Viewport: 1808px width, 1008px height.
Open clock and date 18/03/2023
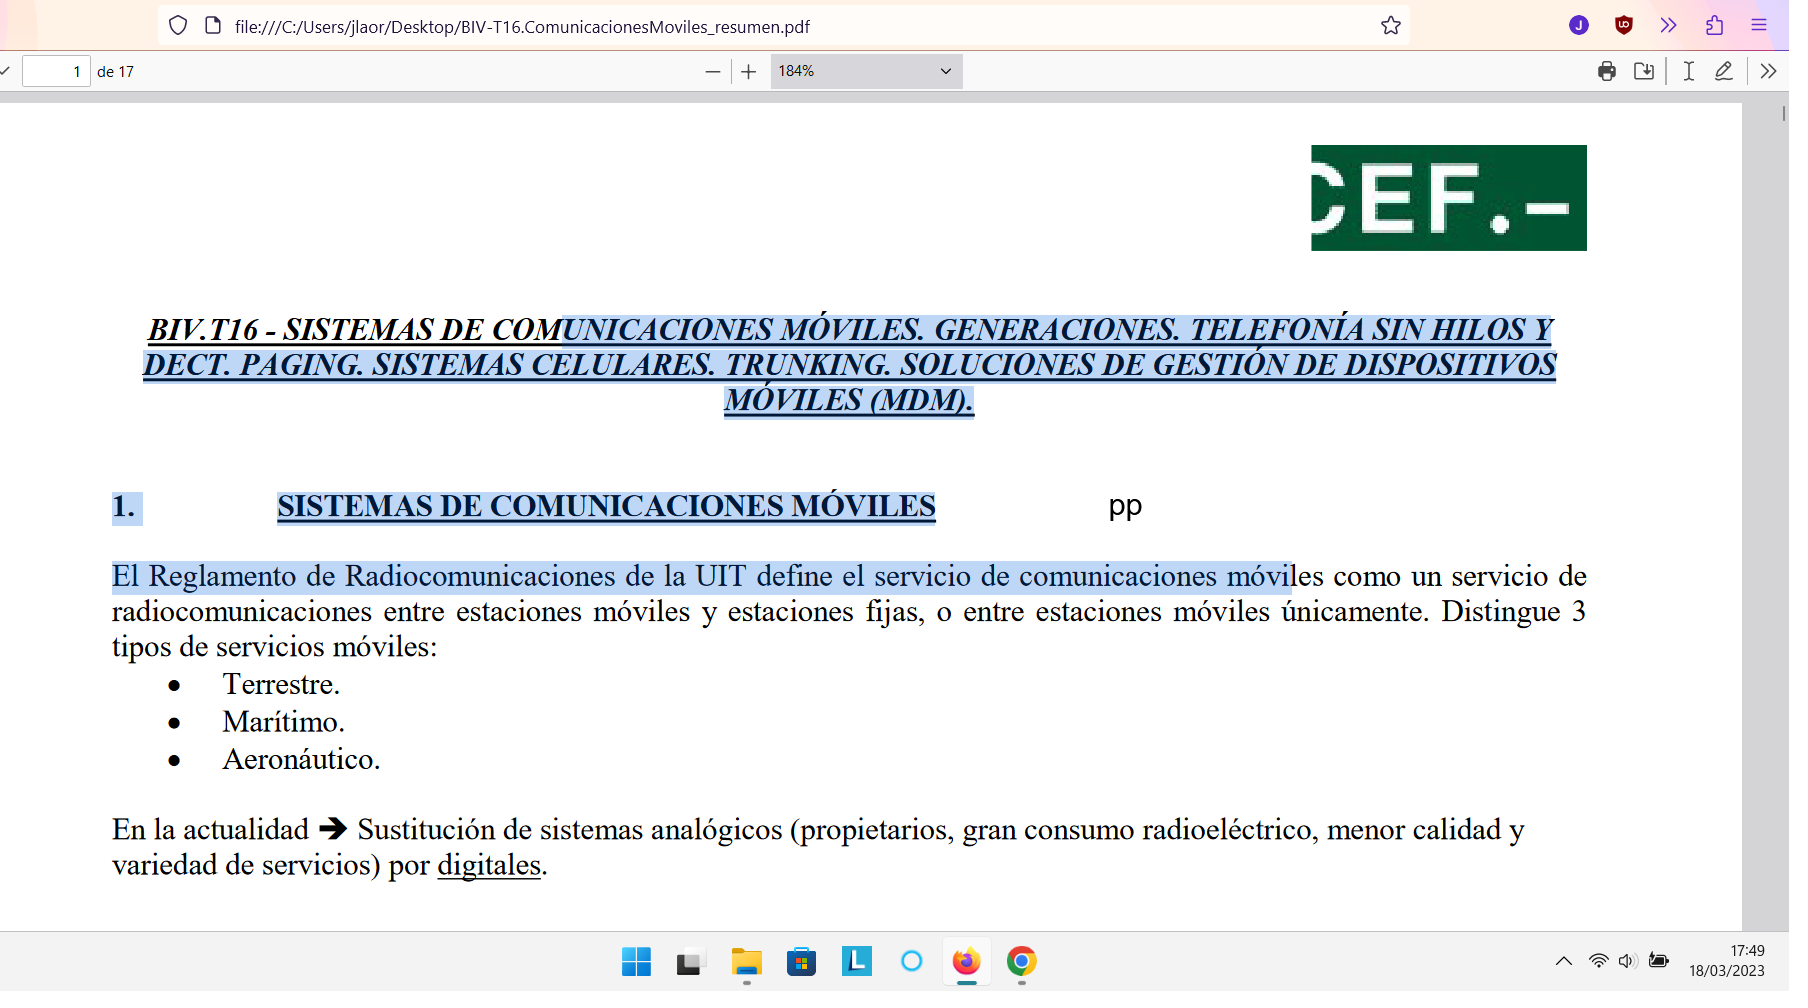(1727, 961)
